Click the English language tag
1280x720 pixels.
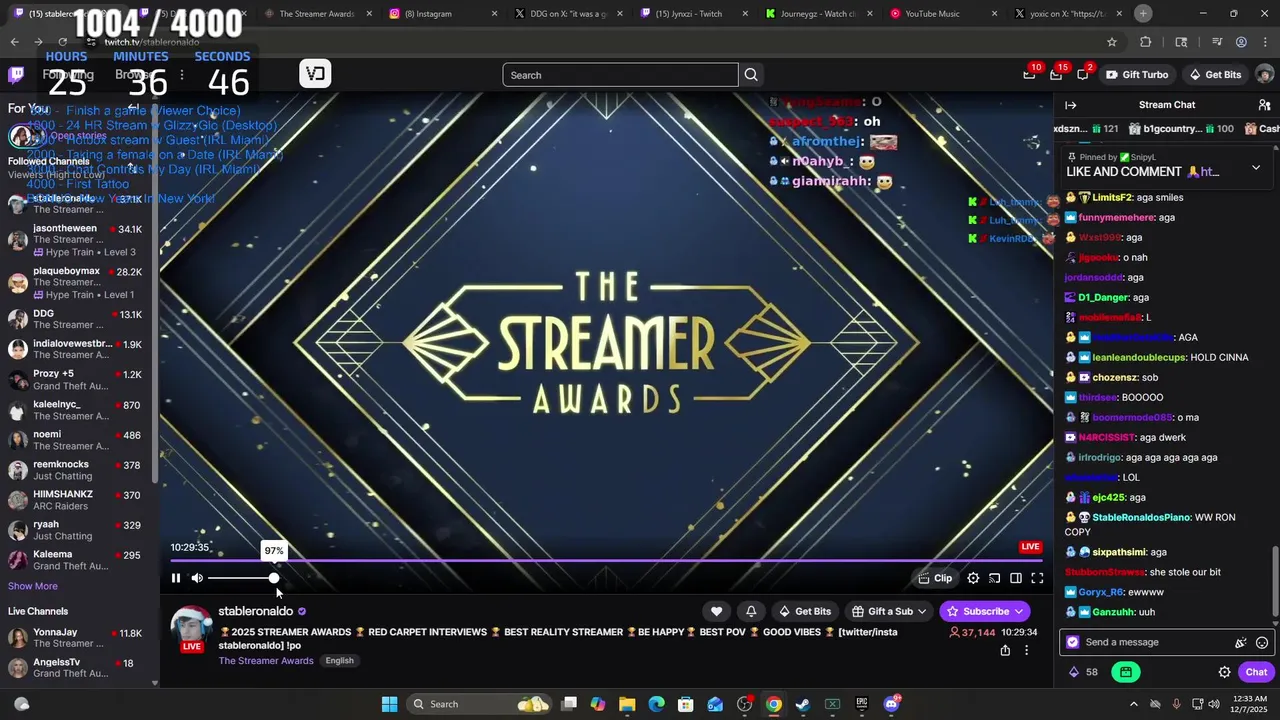(x=339, y=661)
